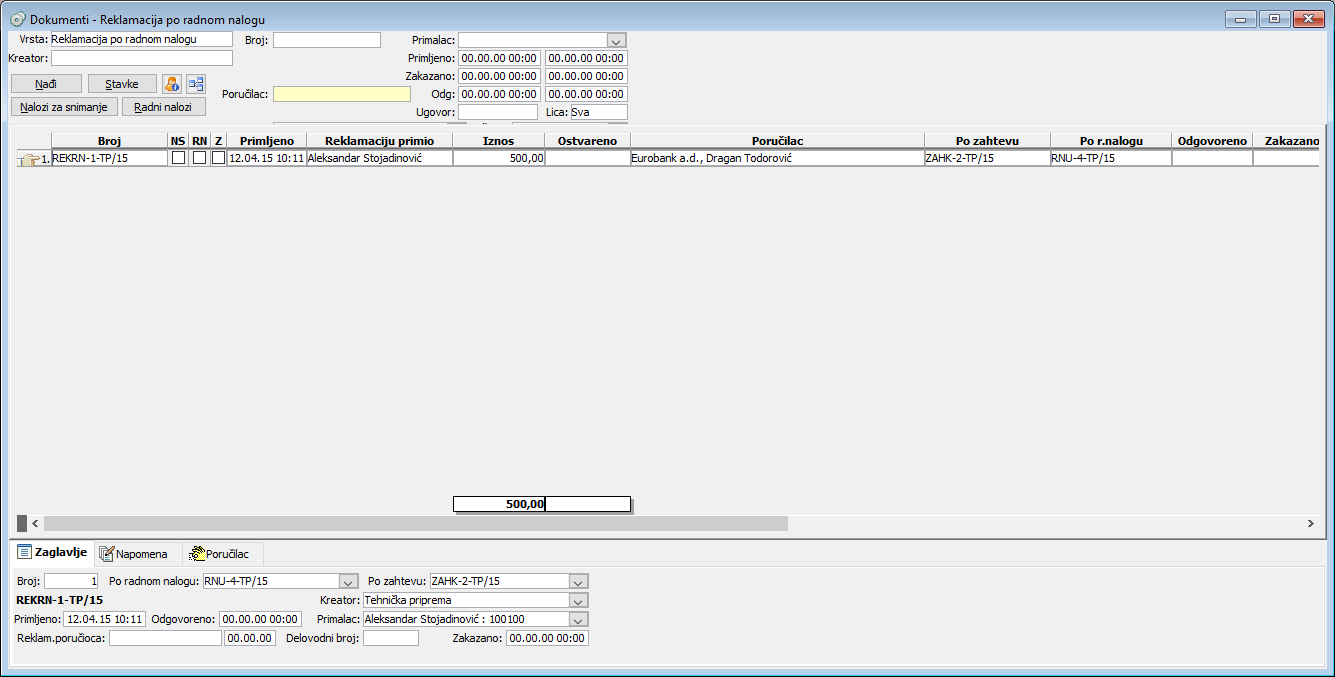The image size is (1335, 677).
Task: Expand the Primalac dropdown at top
Action: pos(617,41)
